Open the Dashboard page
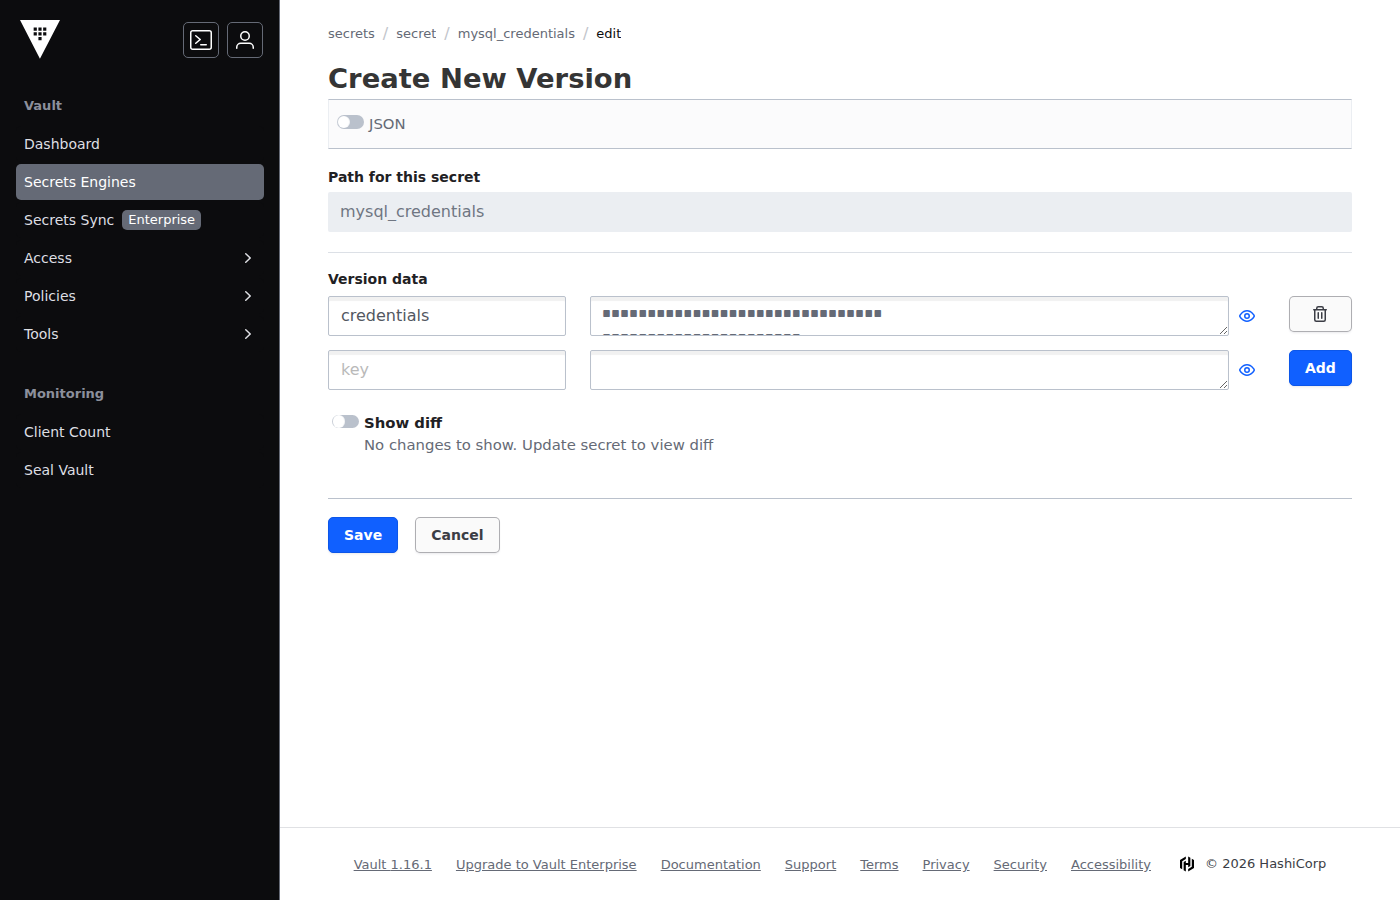 pyautogui.click(x=140, y=144)
